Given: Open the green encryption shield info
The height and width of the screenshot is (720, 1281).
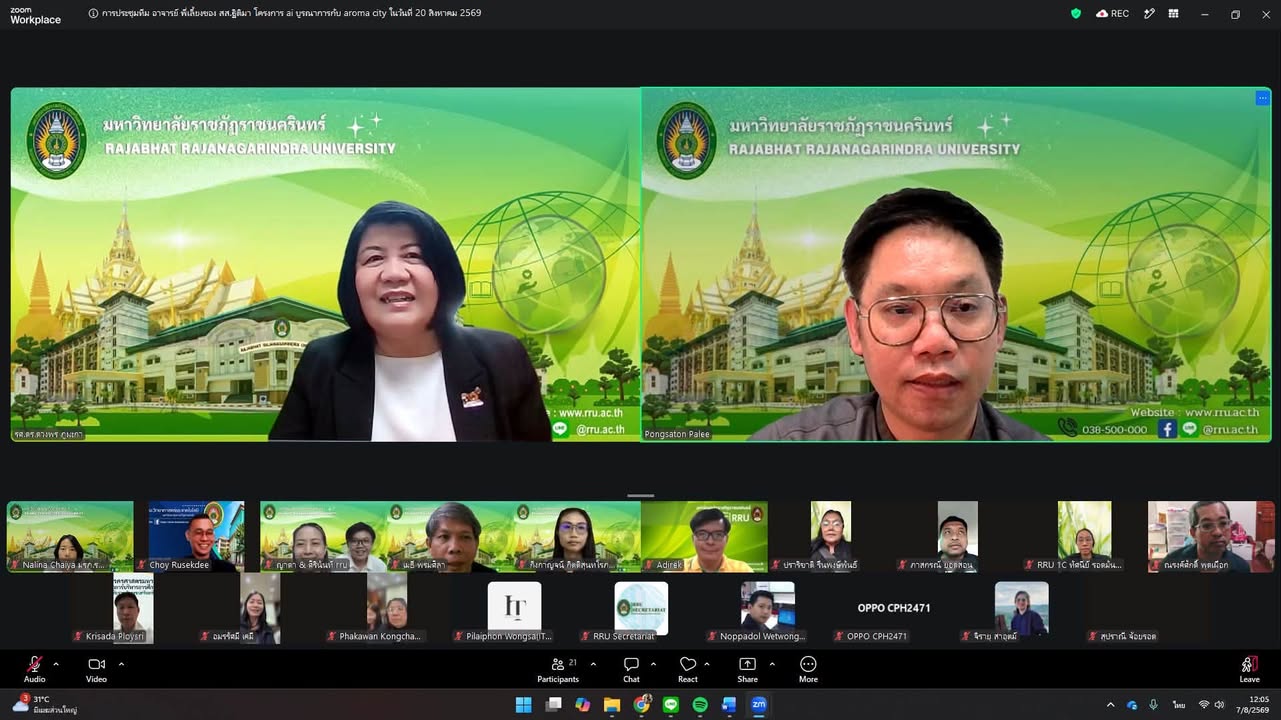Looking at the screenshot, I should click(x=1076, y=14).
